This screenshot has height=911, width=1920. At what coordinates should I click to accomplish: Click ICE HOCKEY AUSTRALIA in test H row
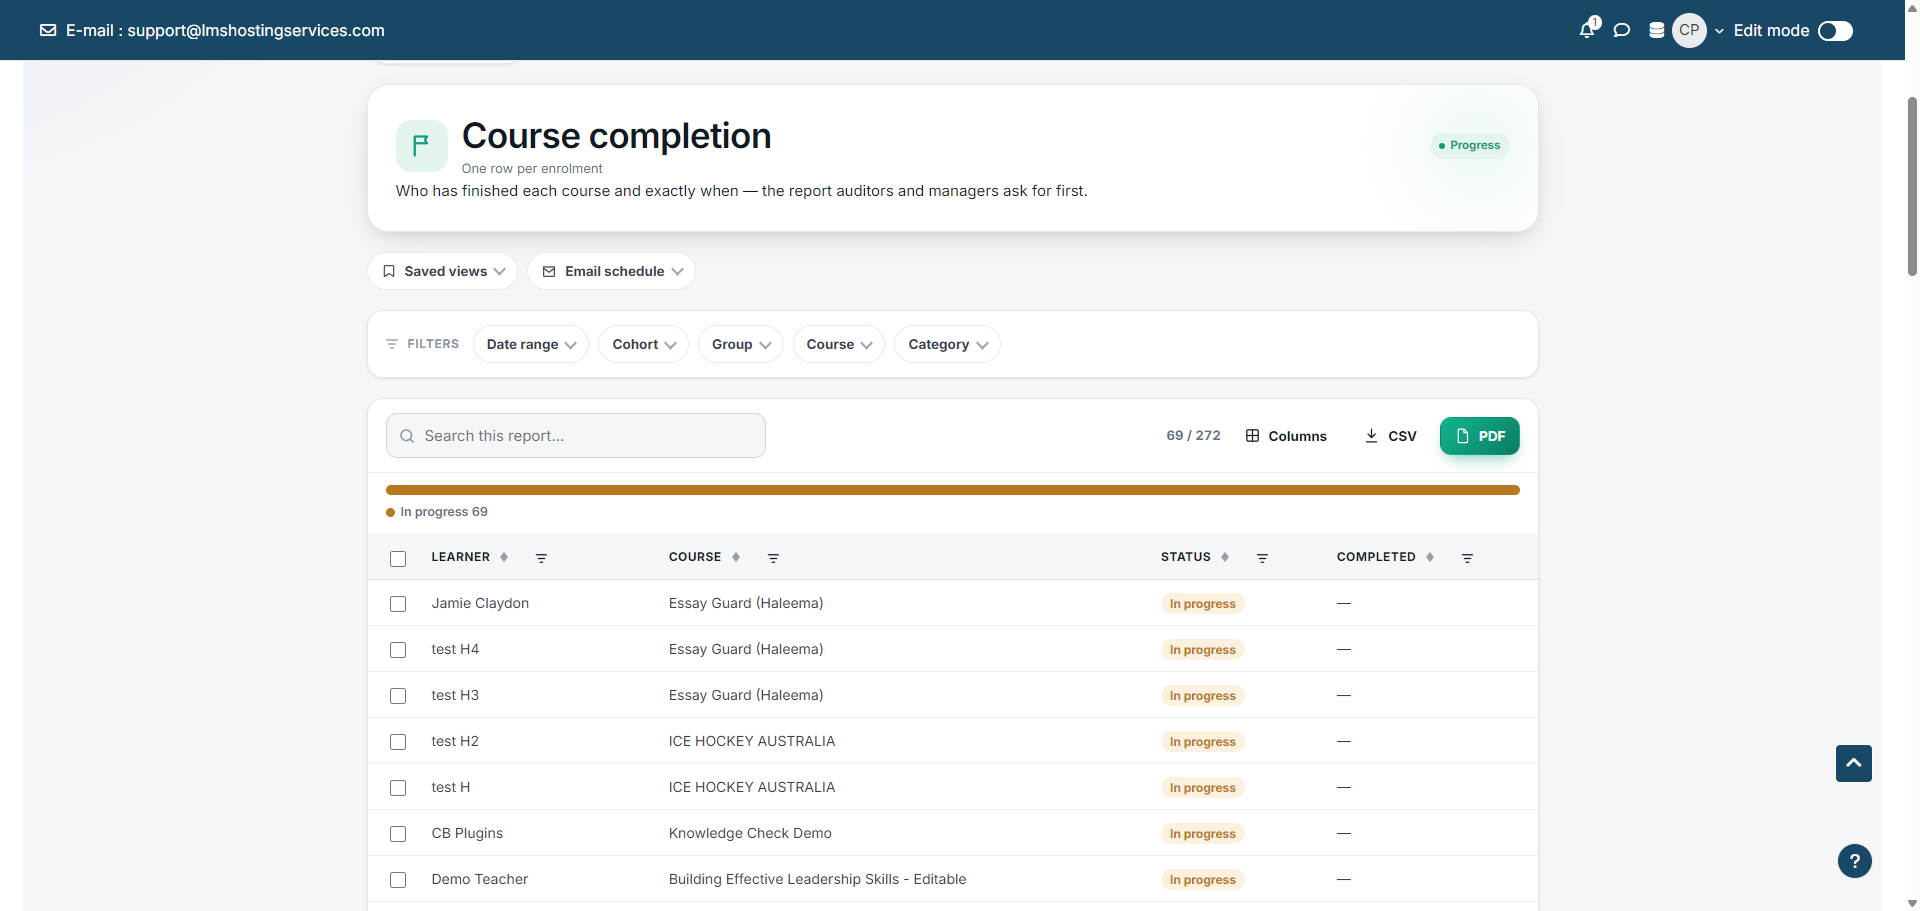tap(752, 787)
